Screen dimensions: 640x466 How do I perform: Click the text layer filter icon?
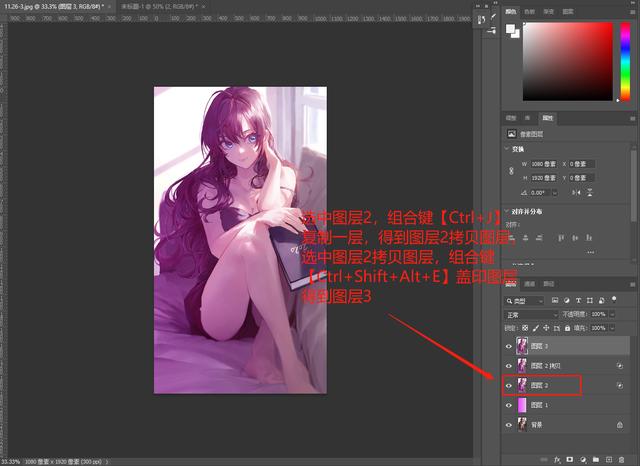[x=579, y=299]
